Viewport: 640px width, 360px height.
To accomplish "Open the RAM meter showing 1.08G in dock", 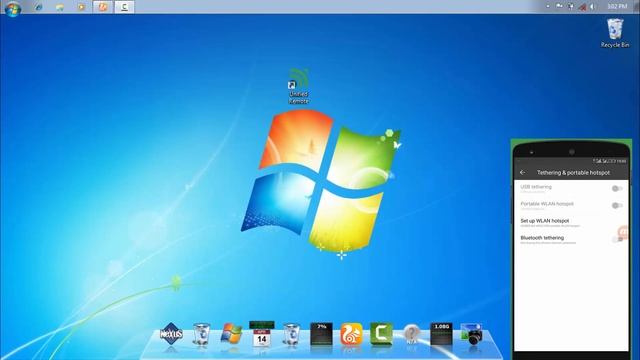I will [441, 334].
